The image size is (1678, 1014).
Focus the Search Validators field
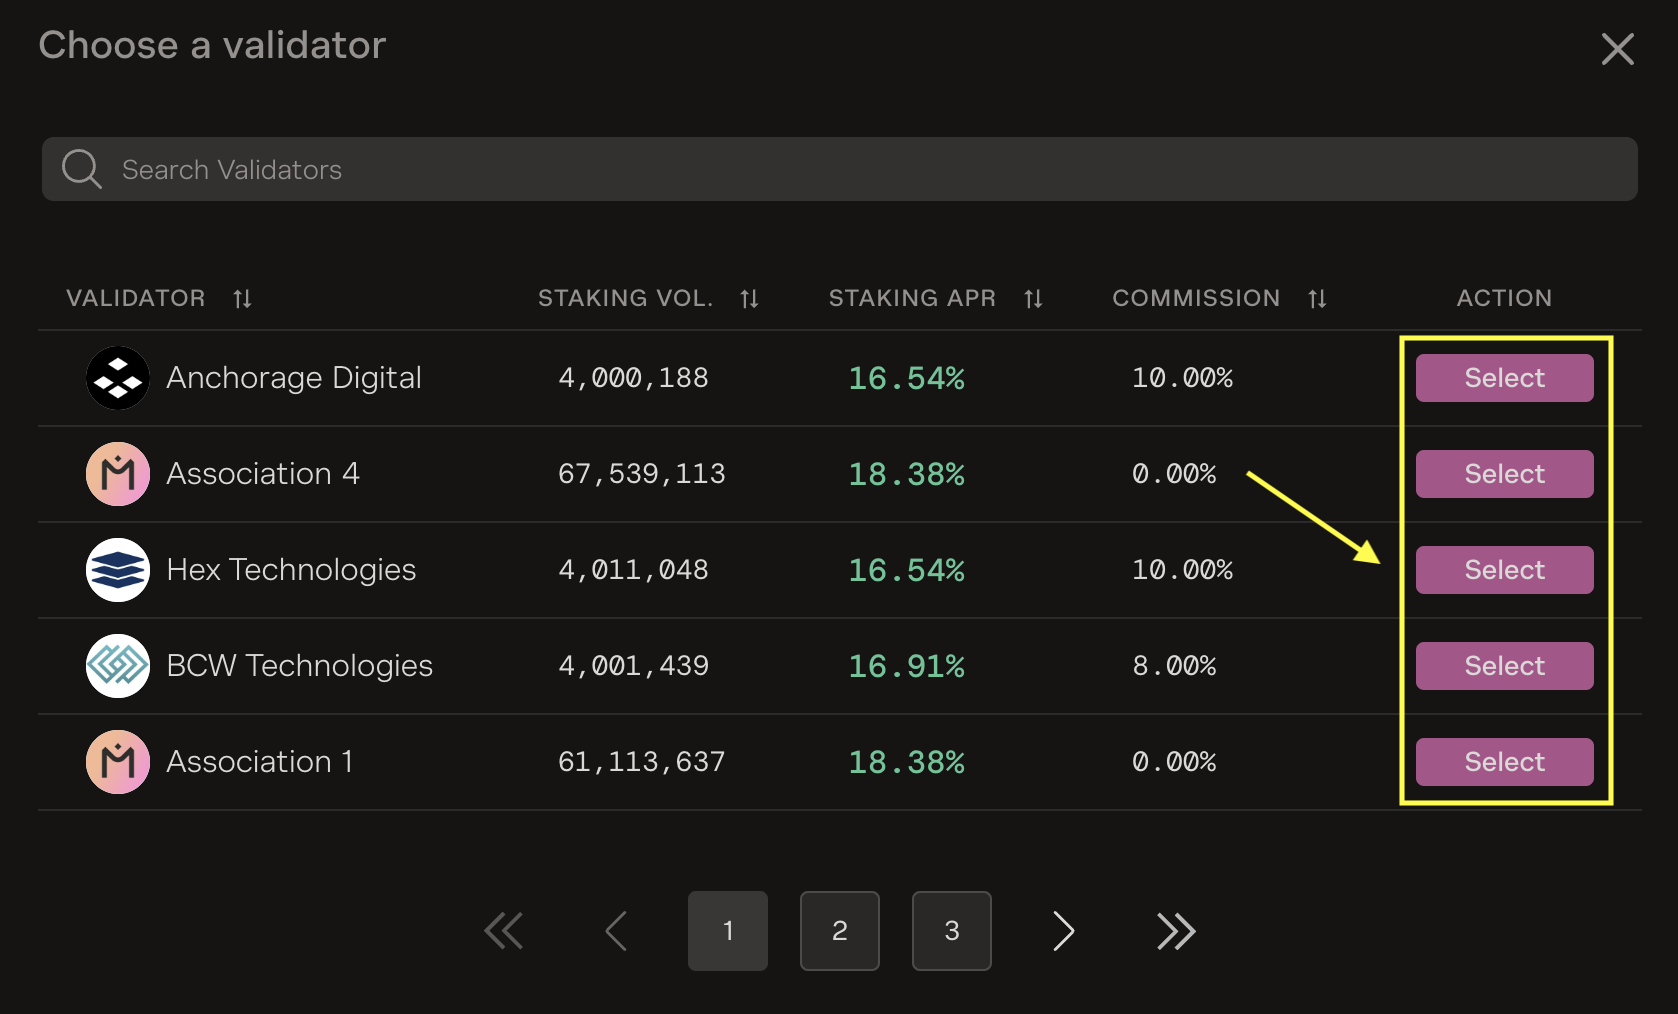tap(860, 169)
